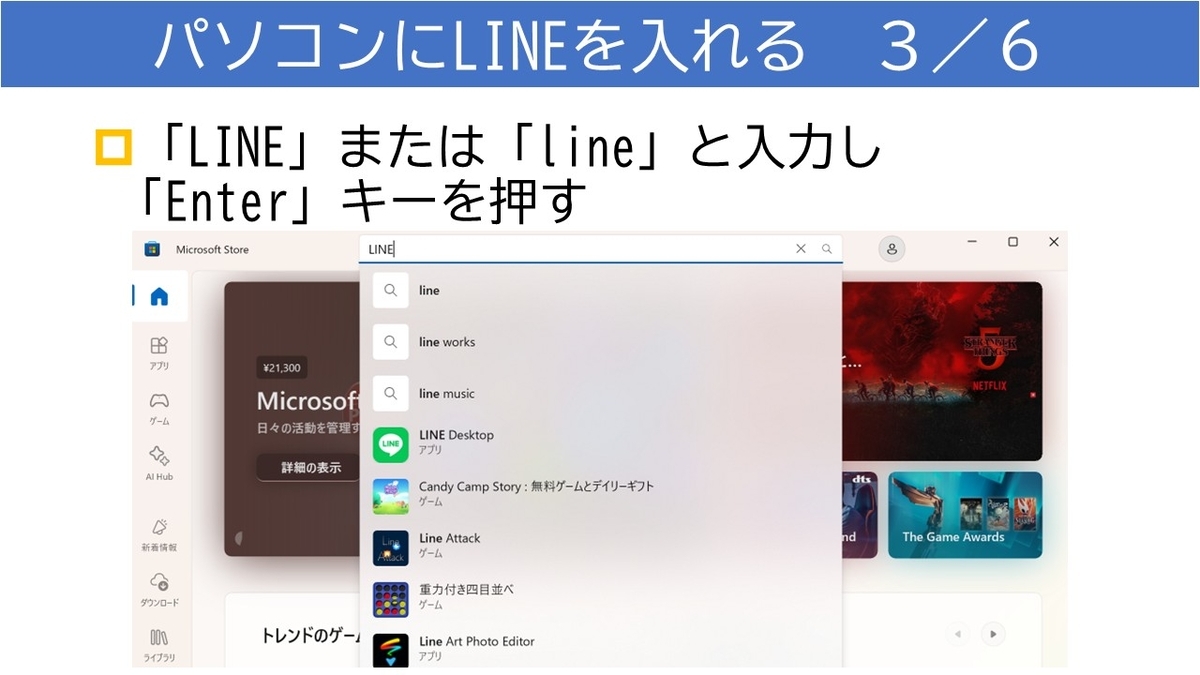The width and height of the screenshot is (1200, 675).
Task: Click the Microsoft Store logo icon
Action: pos(152,249)
